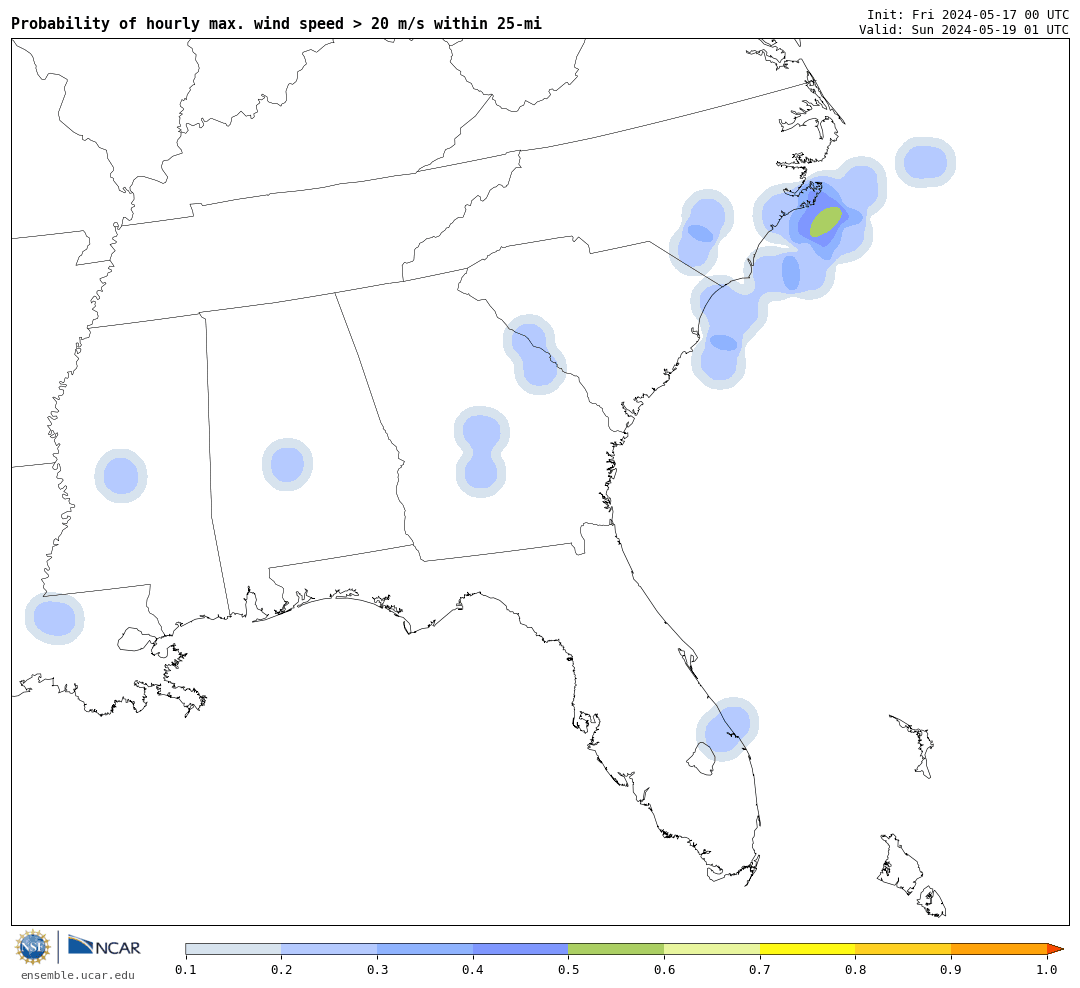1080x988 pixels.
Task: Click the amber 0.8-0.9 colorbar segment
Action: 904,949
